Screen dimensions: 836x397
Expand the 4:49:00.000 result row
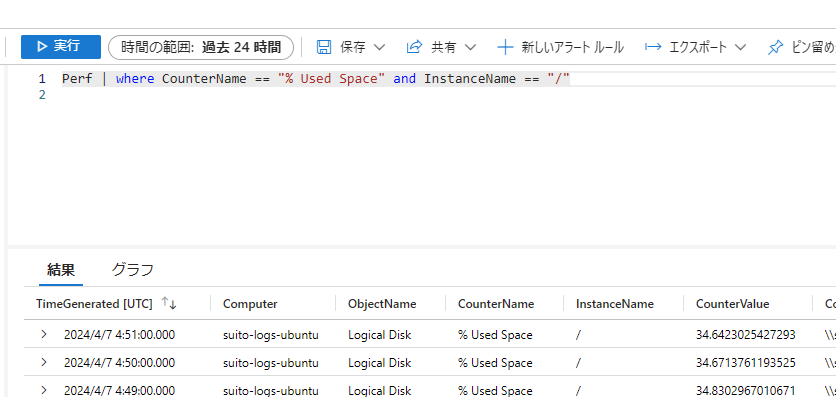pyautogui.click(x=44, y=390)
